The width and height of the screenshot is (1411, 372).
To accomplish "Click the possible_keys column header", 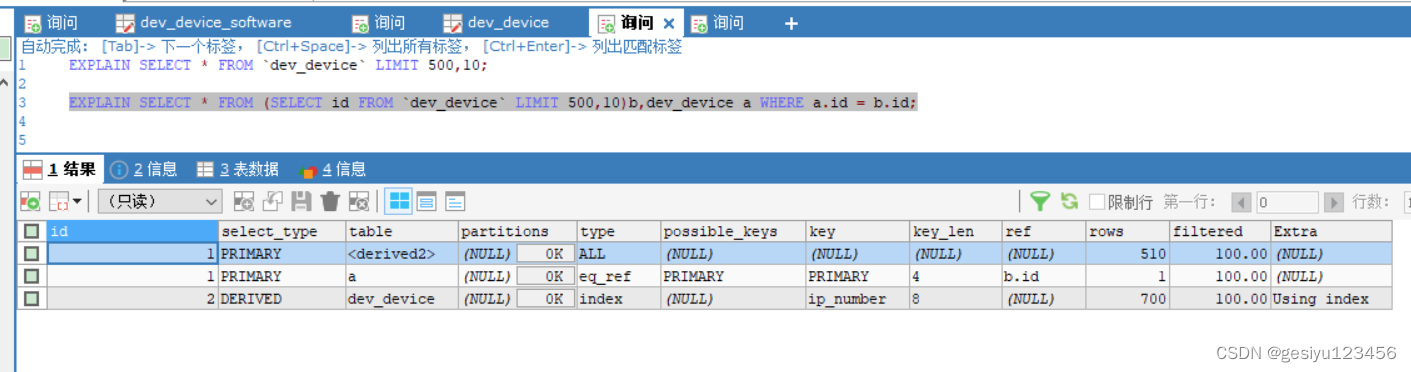I will 733,231.
